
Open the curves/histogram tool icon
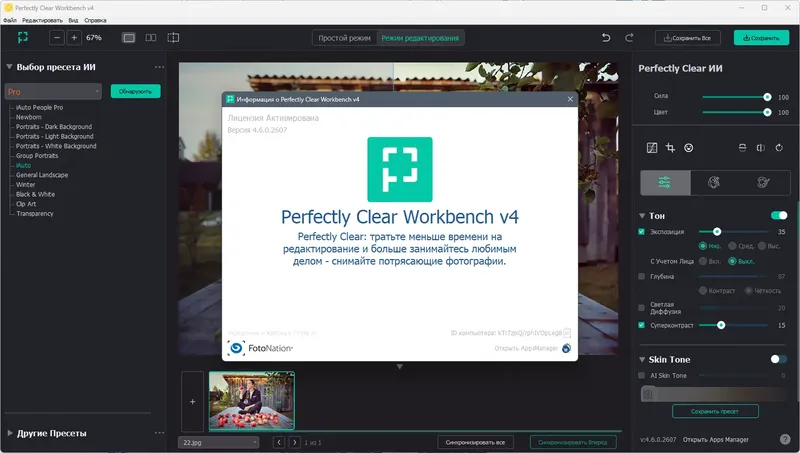(652, 148)
